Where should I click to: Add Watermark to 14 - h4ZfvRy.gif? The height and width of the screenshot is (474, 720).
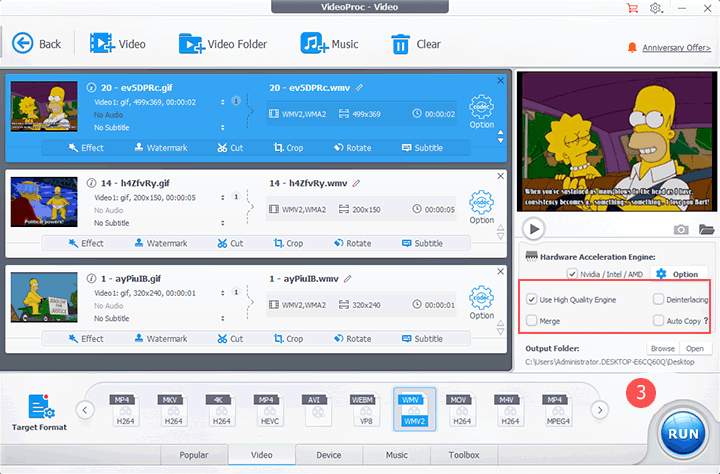pyautogui.click(x=161, y=243)
